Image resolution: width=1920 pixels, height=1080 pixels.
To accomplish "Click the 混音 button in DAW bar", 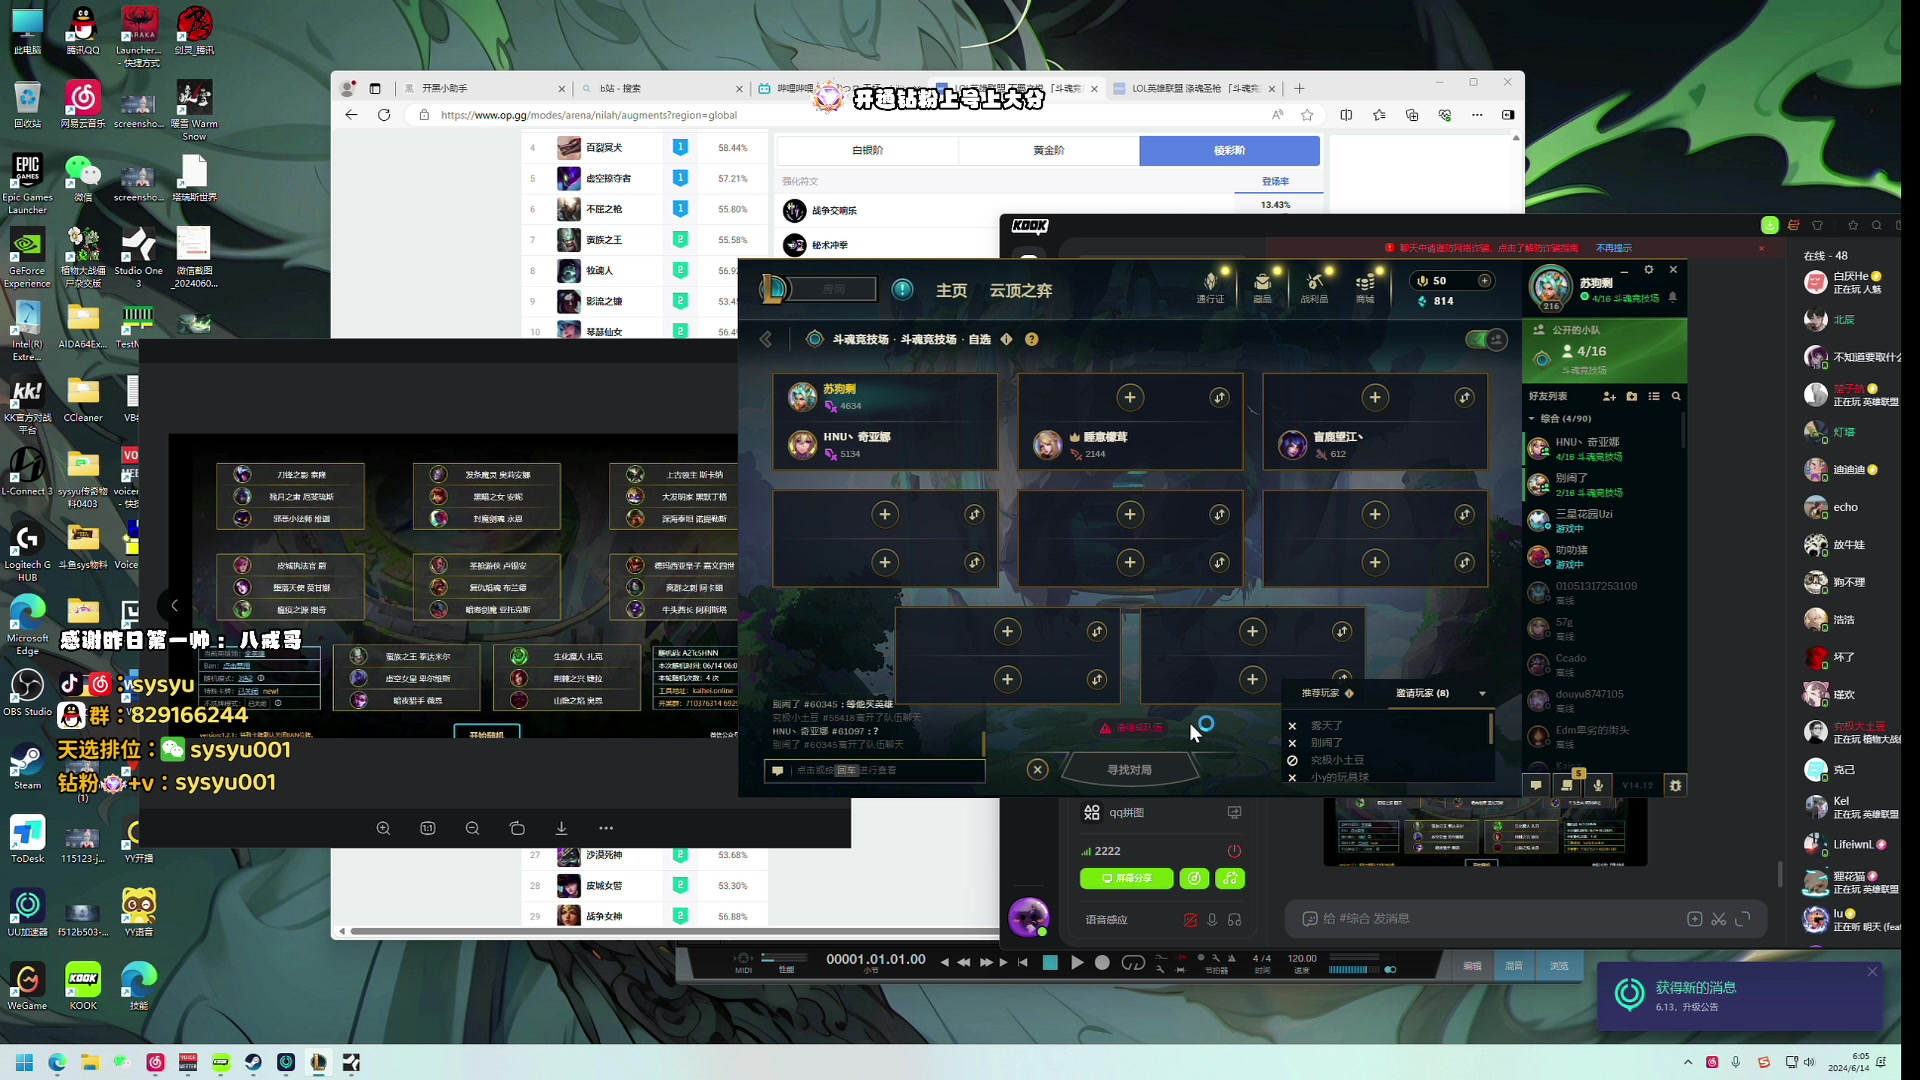I will pyautogui.click(x=1514, y=966).
